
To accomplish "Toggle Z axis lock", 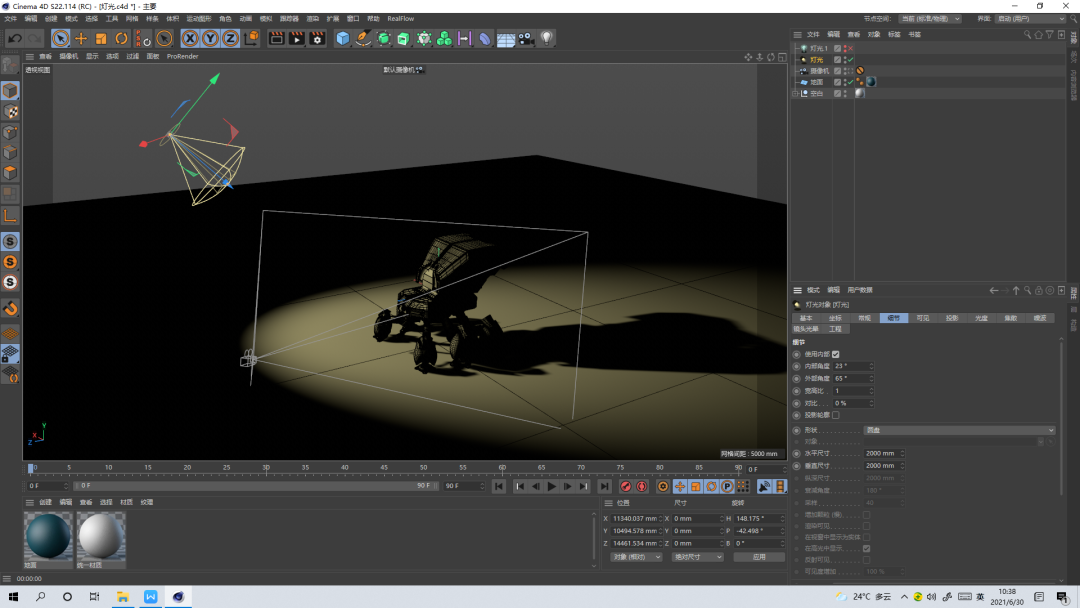I will (231, 39).
